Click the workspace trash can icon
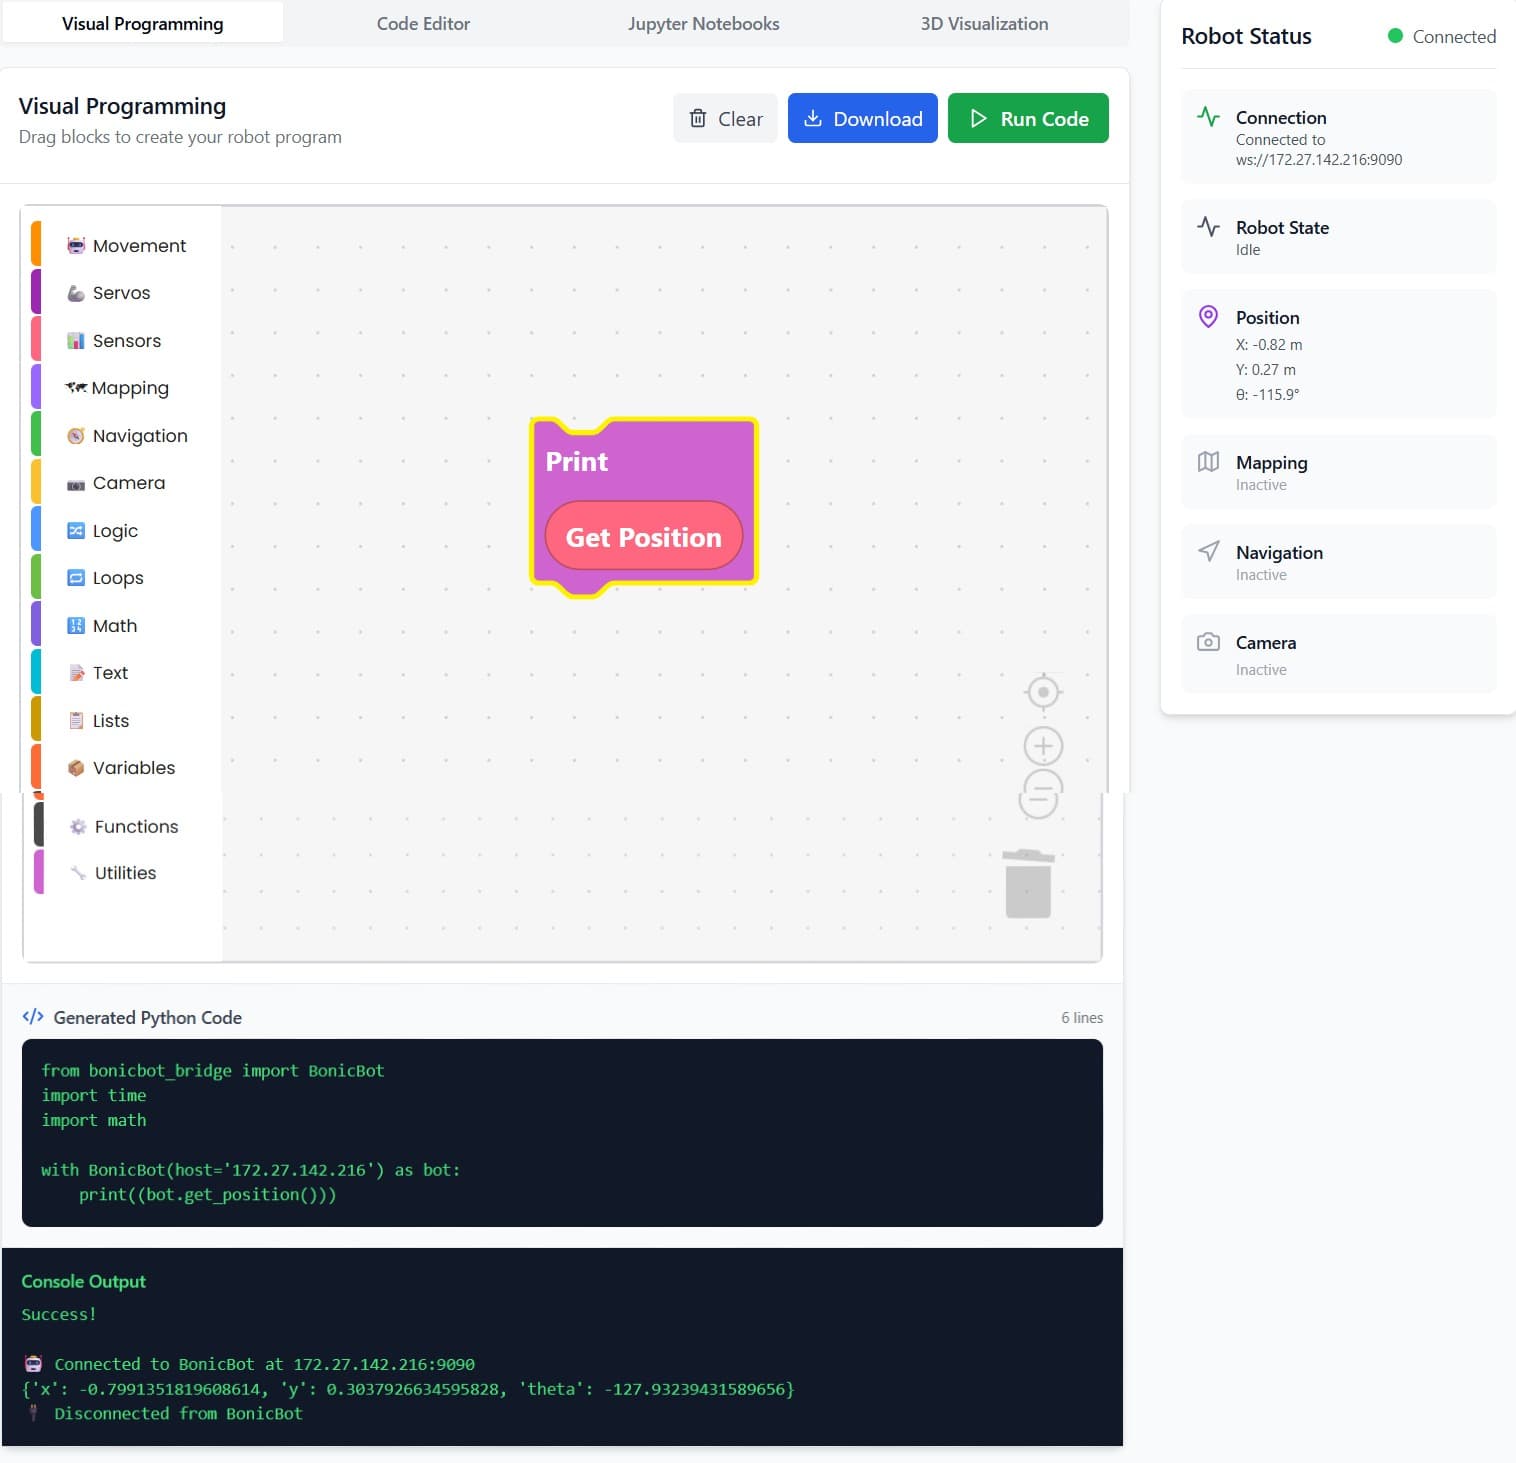 pos(1028,884)
